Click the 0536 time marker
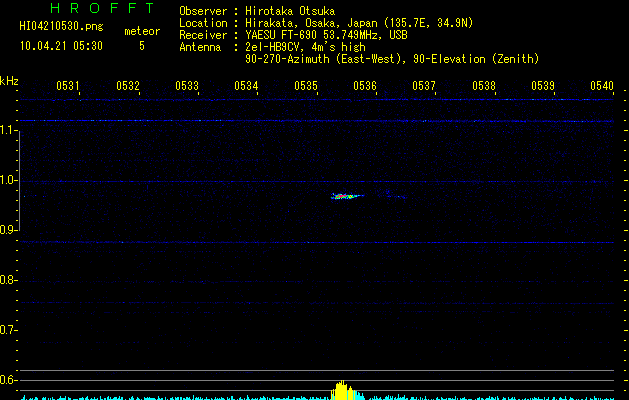Viewport: 629px width, 400px height. [365, 86]
